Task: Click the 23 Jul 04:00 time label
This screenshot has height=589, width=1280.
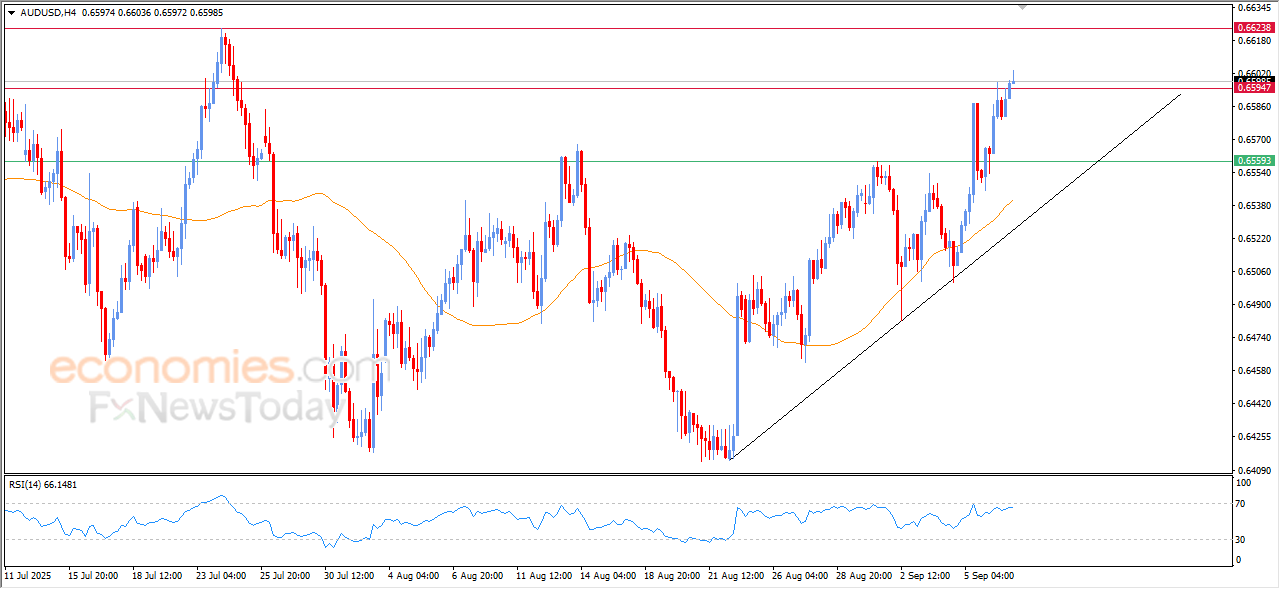Action: (221, 576)
